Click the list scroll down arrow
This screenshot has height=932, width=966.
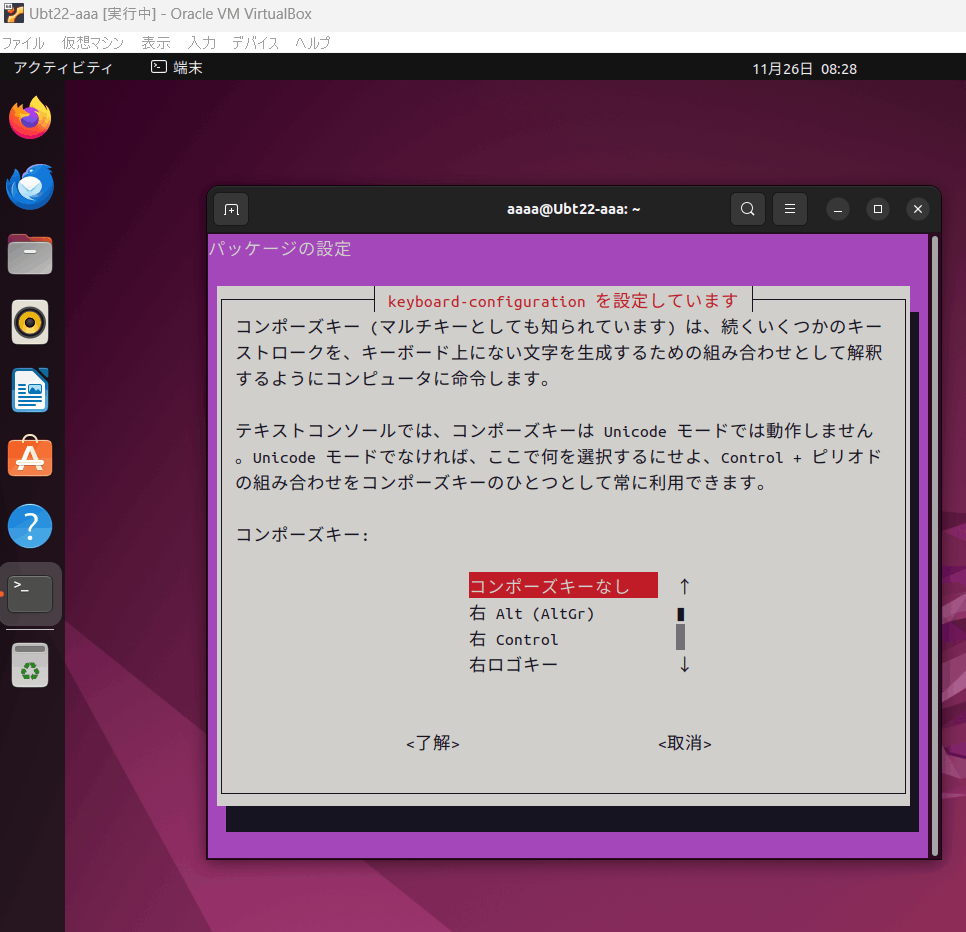pyautogui.click(x=684, y=665)
